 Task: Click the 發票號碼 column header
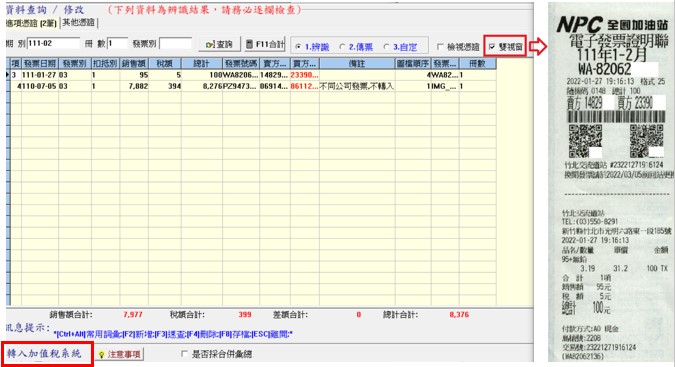(241, 64)
